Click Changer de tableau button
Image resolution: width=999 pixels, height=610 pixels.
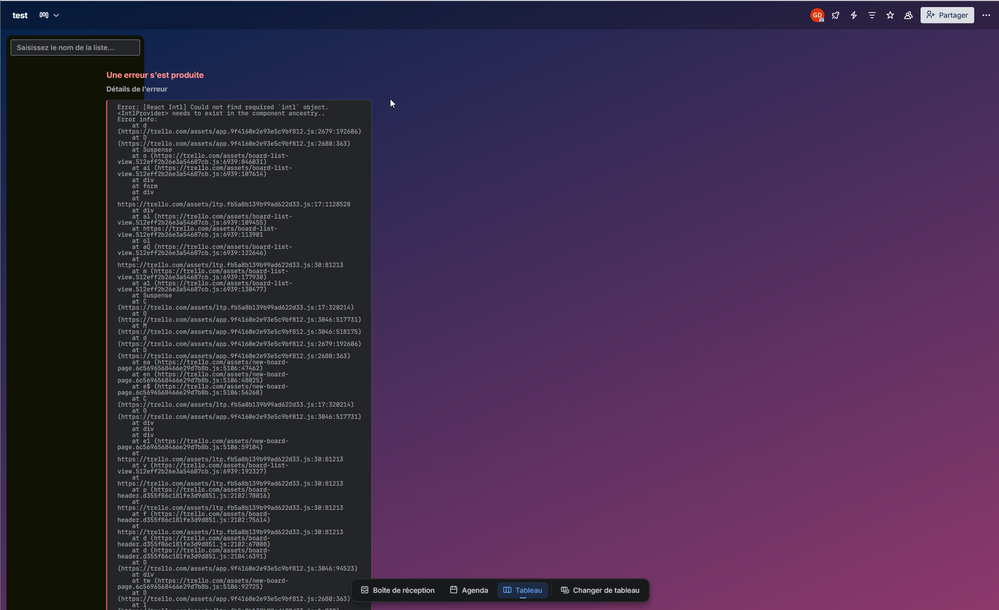(x=600, y=590)
